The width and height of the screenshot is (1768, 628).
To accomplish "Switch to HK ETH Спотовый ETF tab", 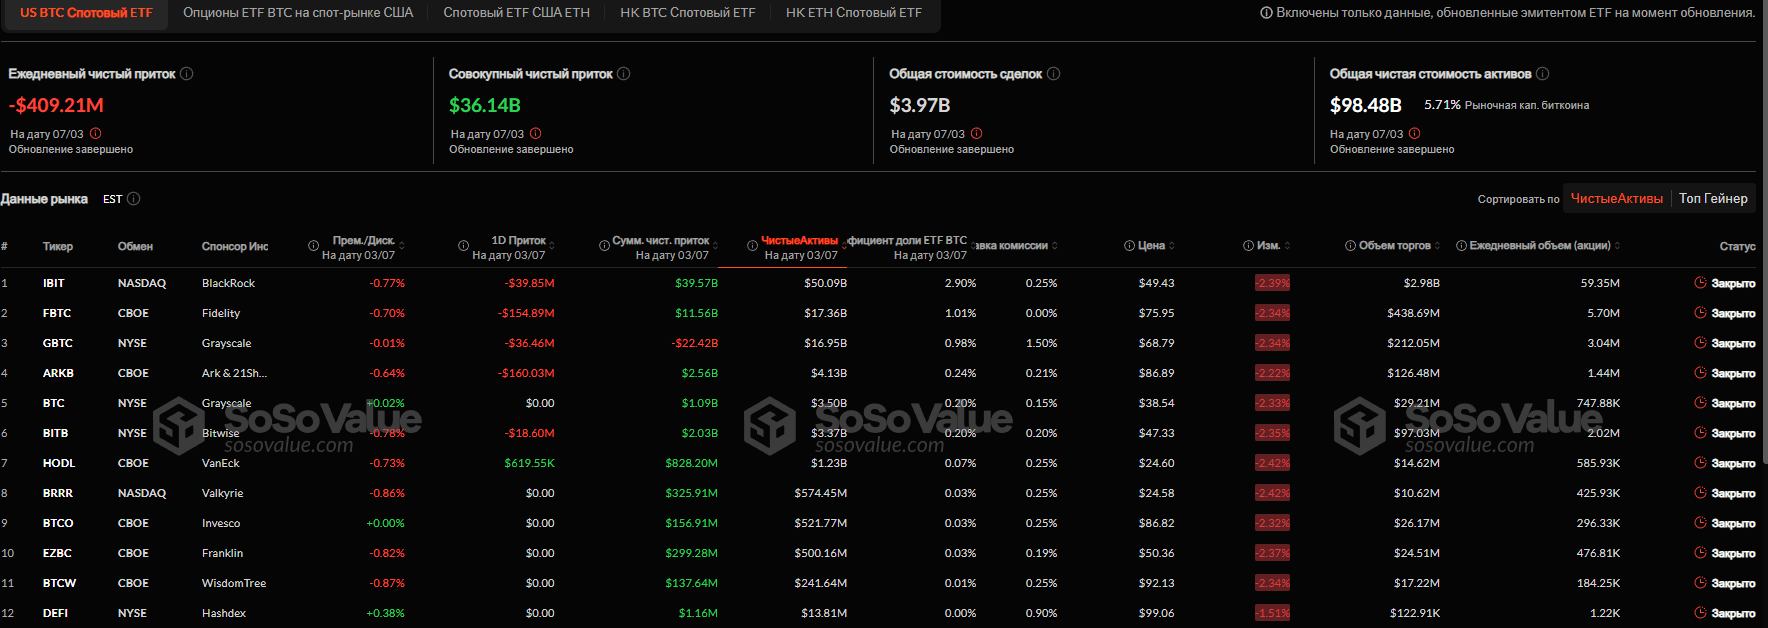I will point(854,13).
